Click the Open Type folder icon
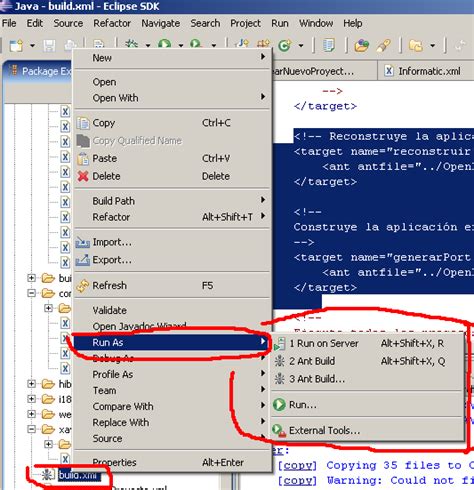The image size is (474, 490). coord(361,45)
